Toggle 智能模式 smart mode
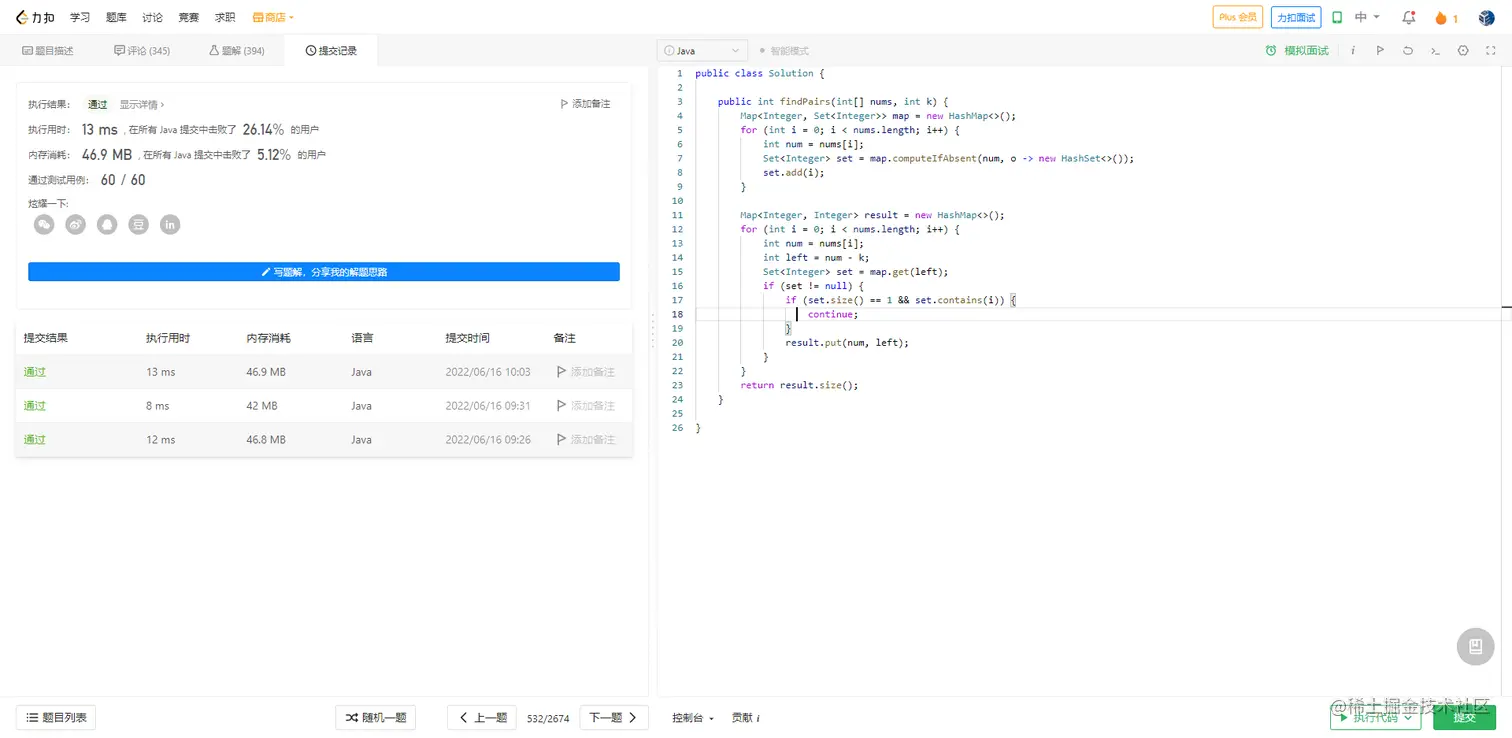1512x738 pixels. (x=783, y=51)
